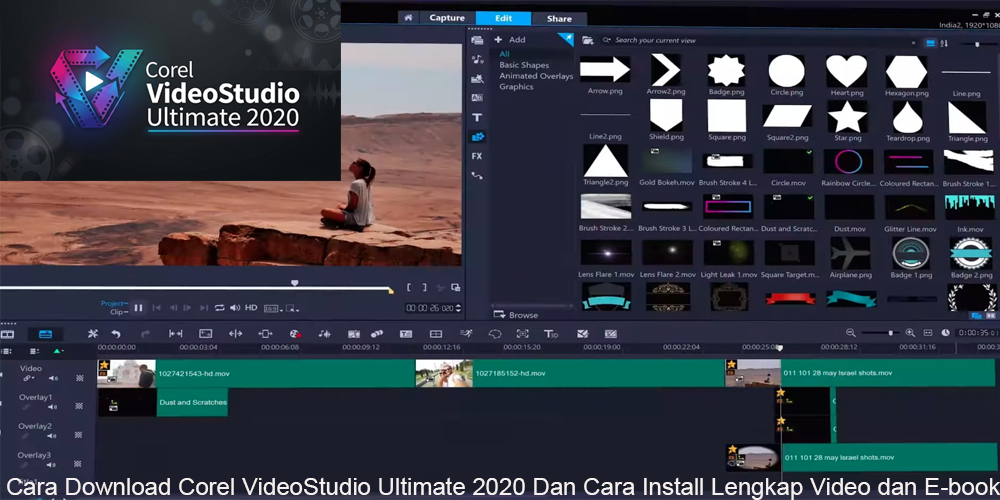The image size is (1000, 500).
Task: Click the preview scrubber playhead
Action: (x=295, y=283)
